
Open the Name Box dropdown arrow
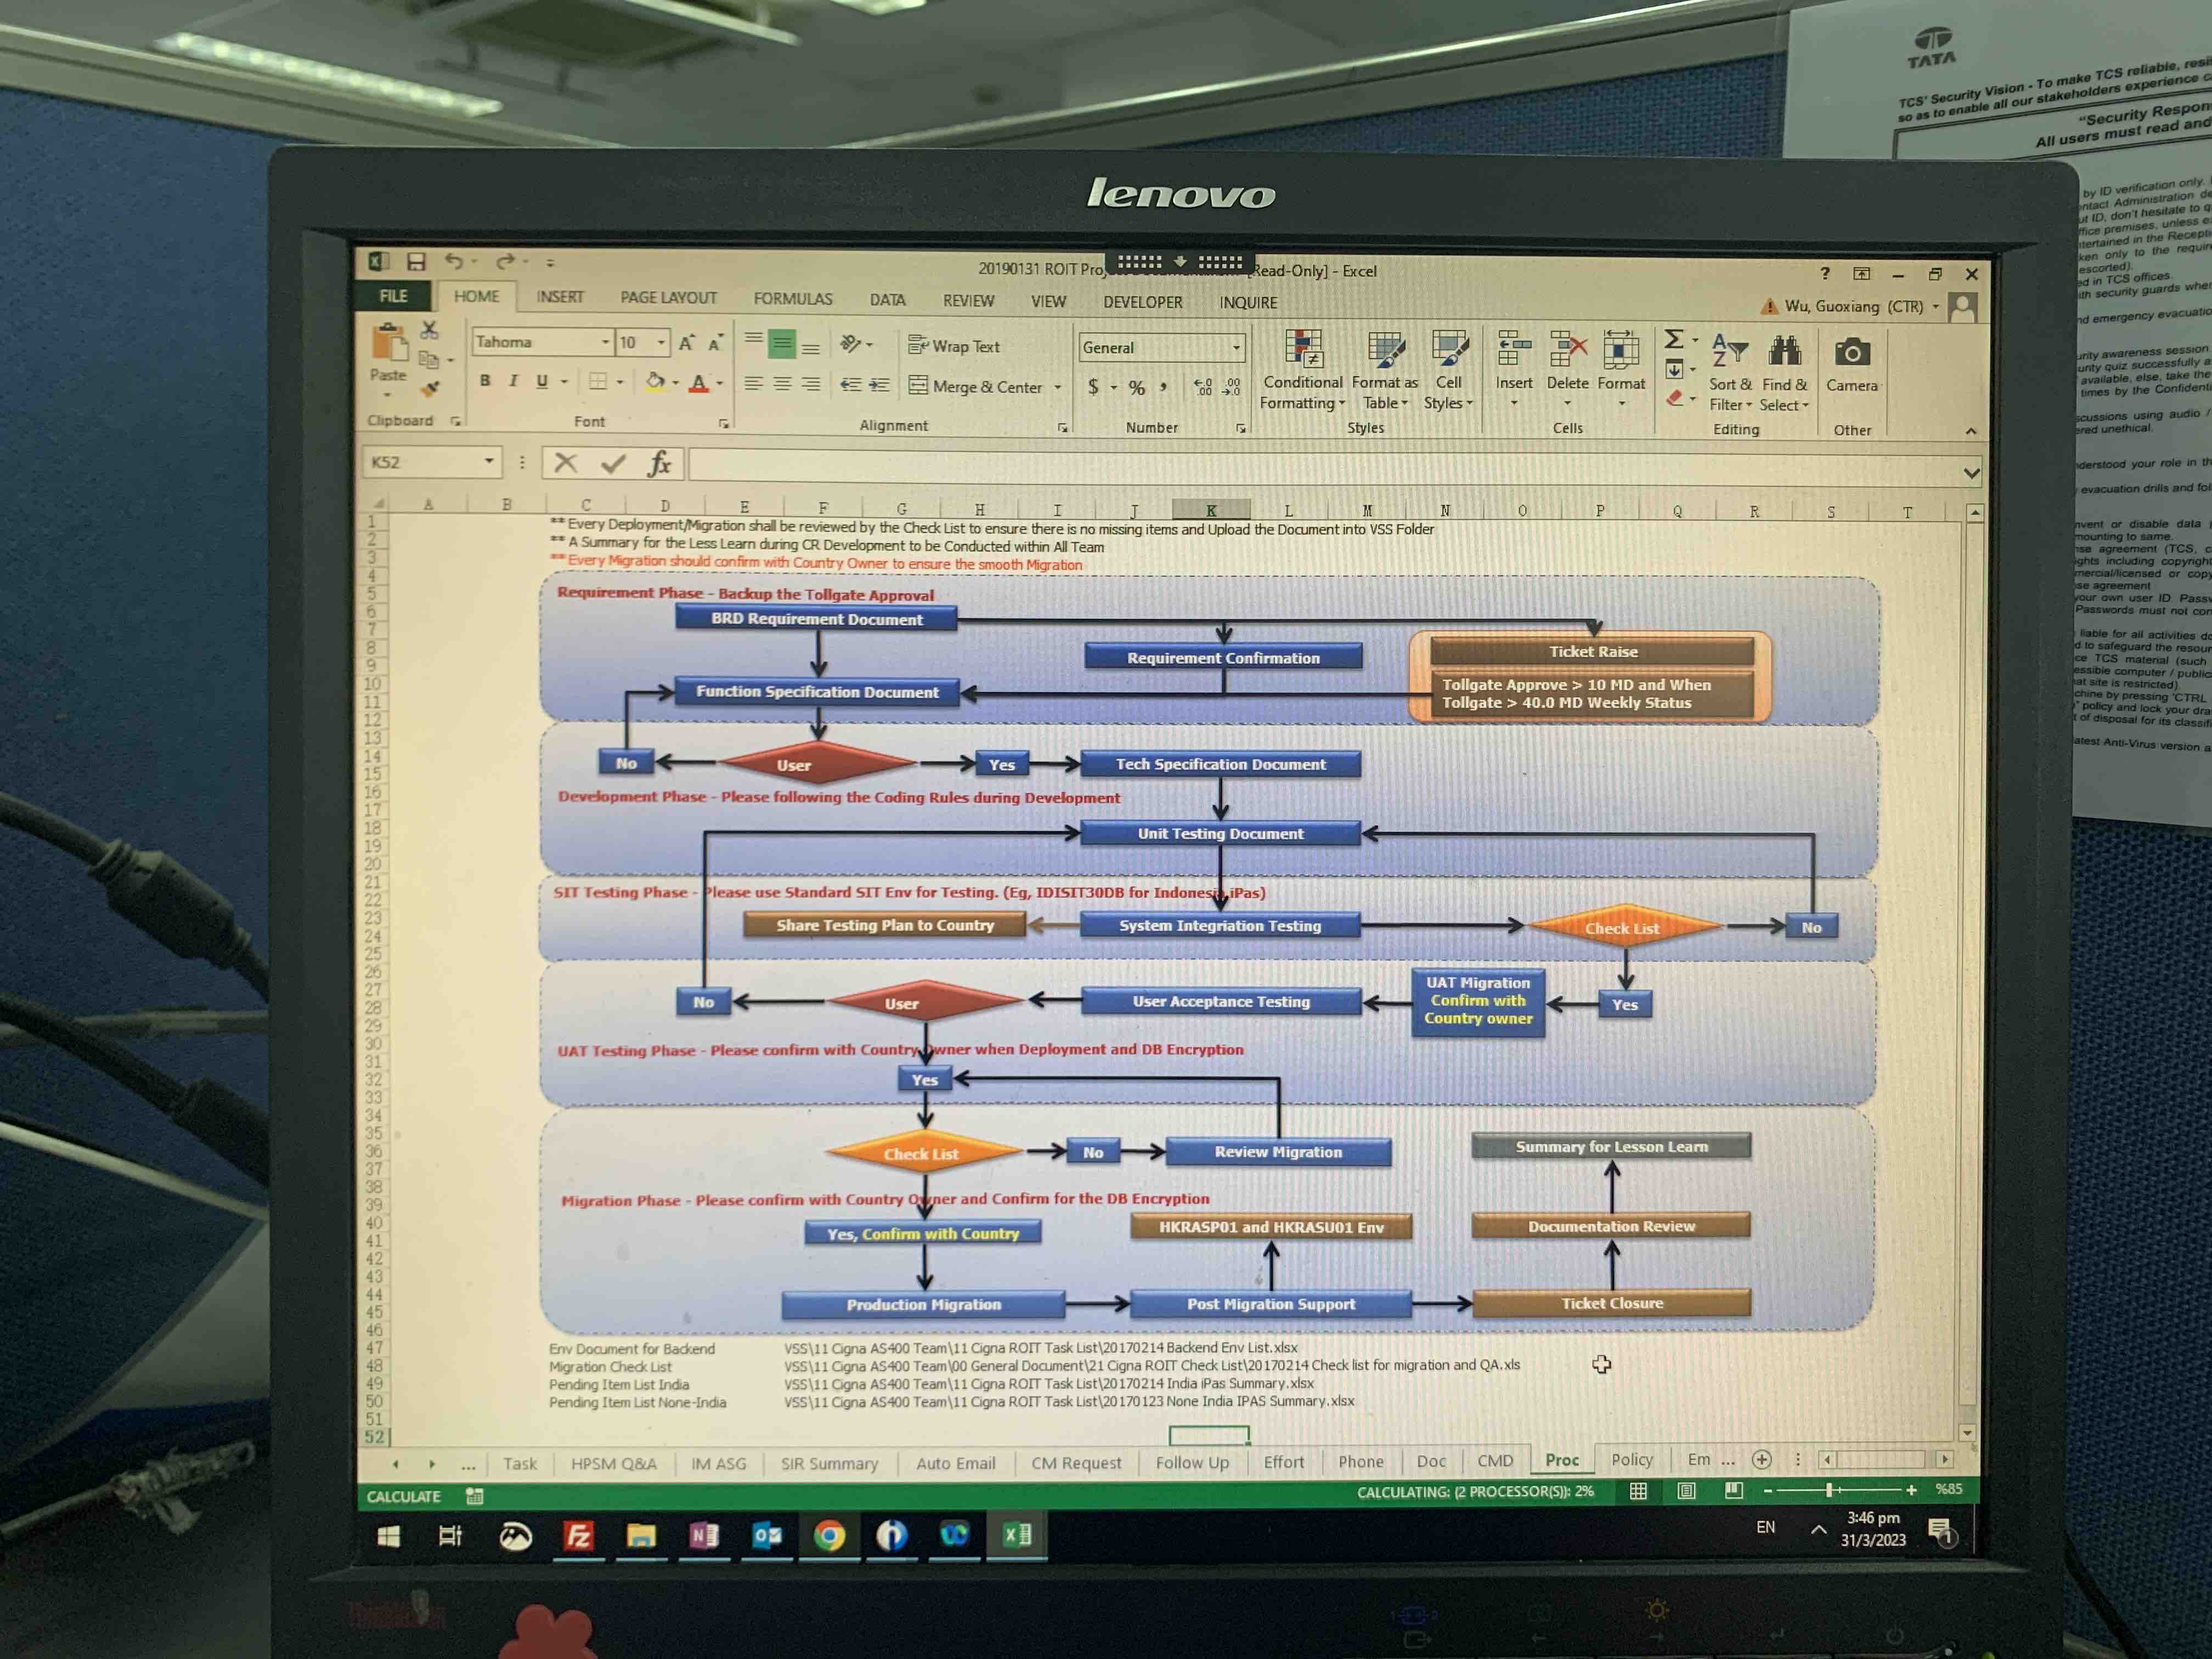tap(489, 462)
